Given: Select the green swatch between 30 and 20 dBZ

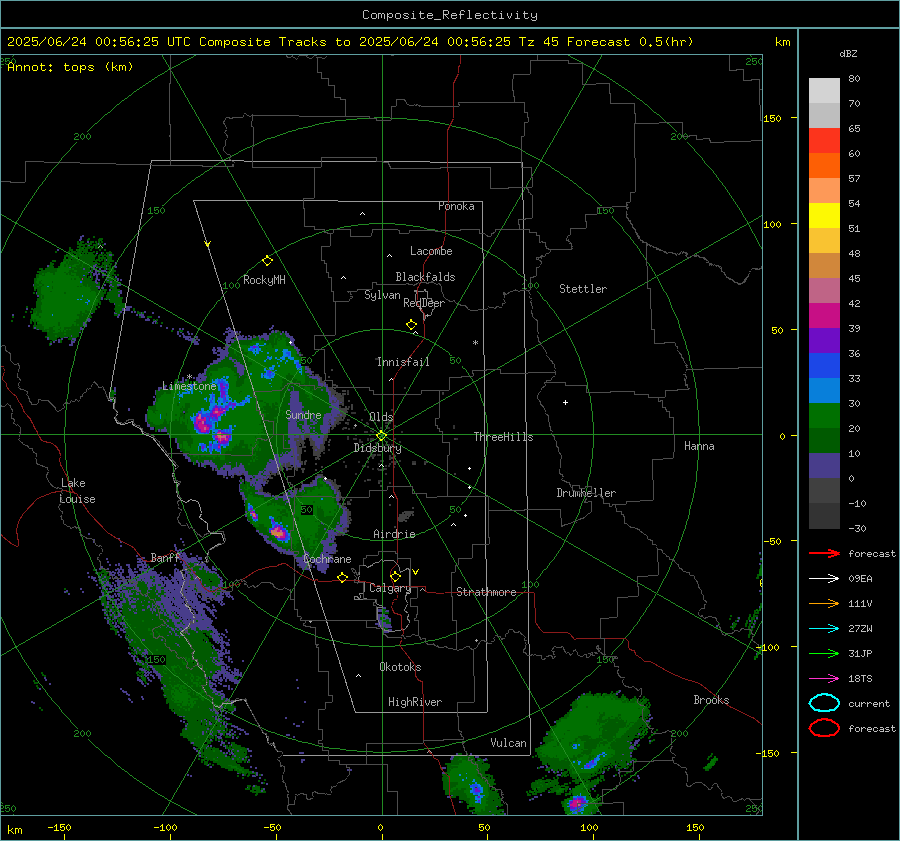Looking at the screenshot, I should point(824,416).
